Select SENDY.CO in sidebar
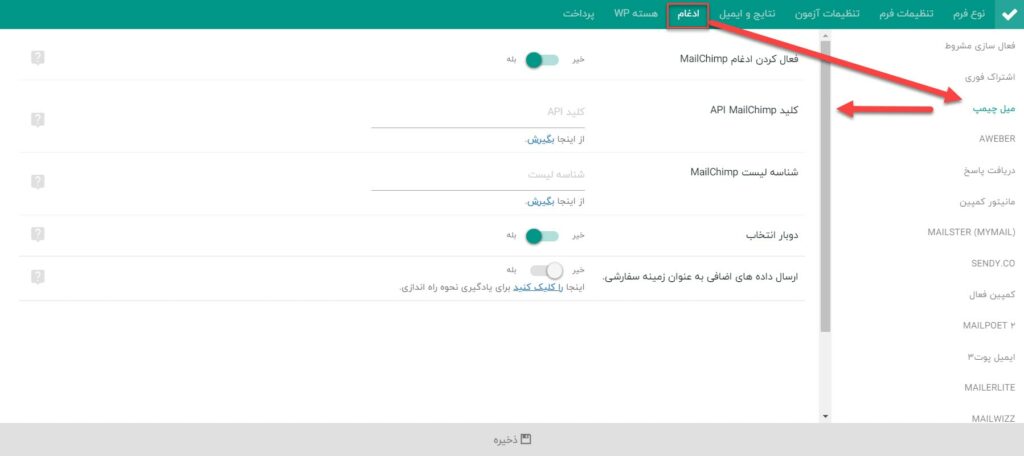Screen dimensions: 1024x456 (993, 263)
